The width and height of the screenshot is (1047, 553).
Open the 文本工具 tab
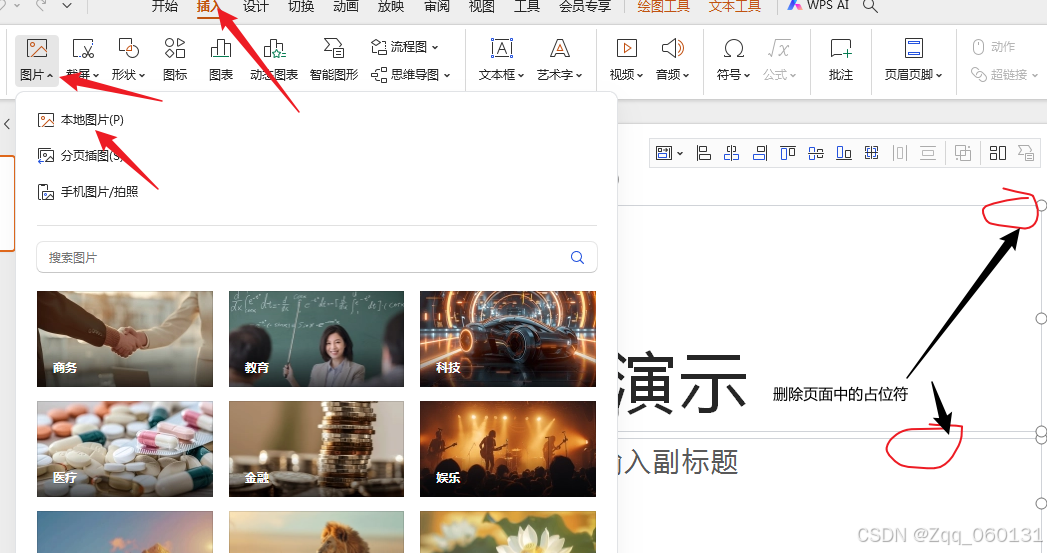coord(735,6)
